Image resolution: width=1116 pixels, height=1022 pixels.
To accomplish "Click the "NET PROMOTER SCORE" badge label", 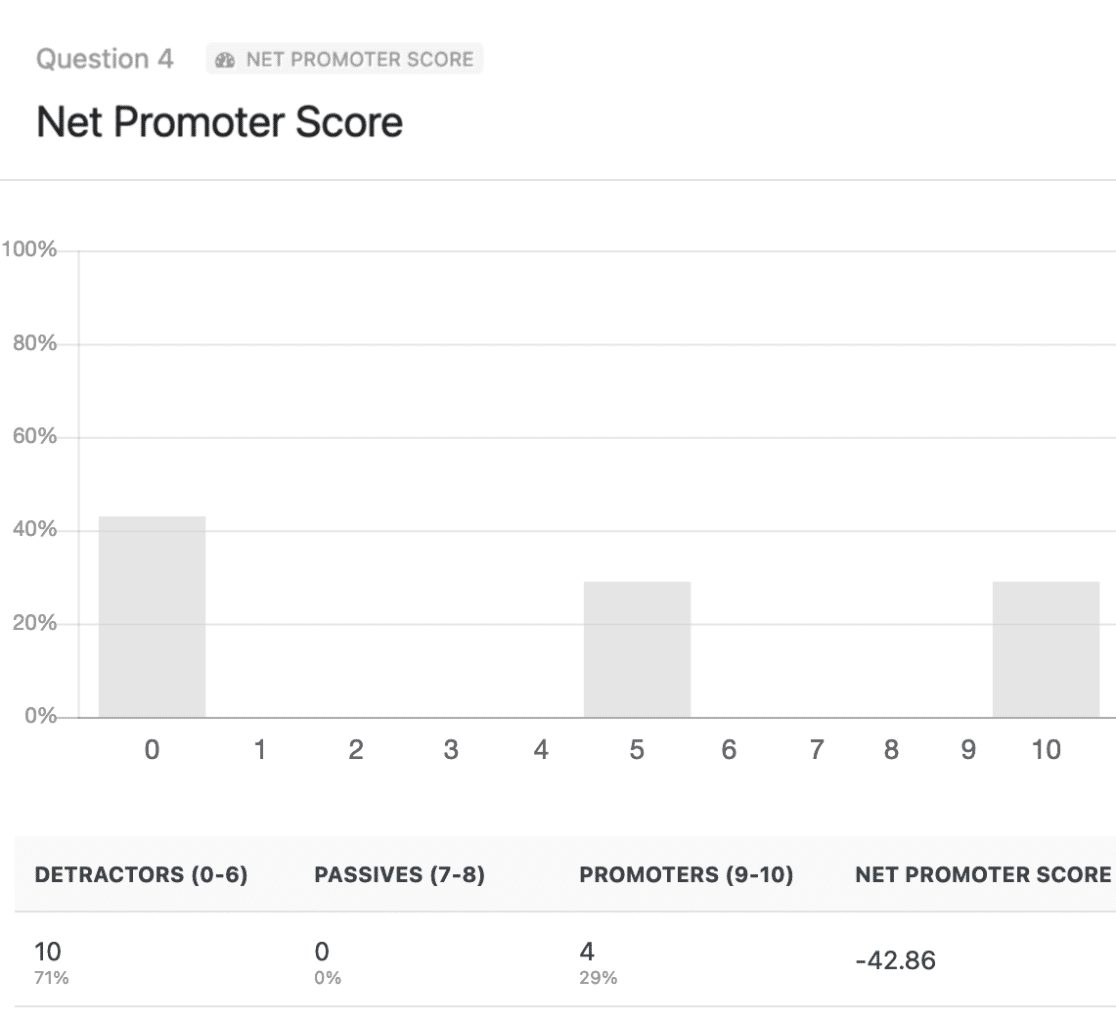I will point(360,60).
